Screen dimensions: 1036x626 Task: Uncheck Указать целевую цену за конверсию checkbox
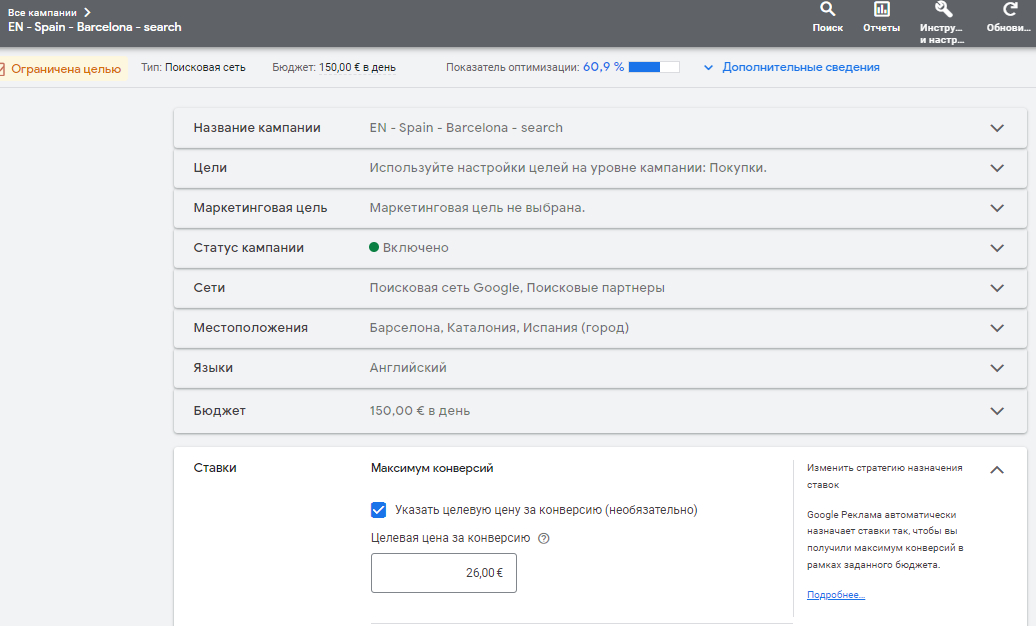pos(378,510)
